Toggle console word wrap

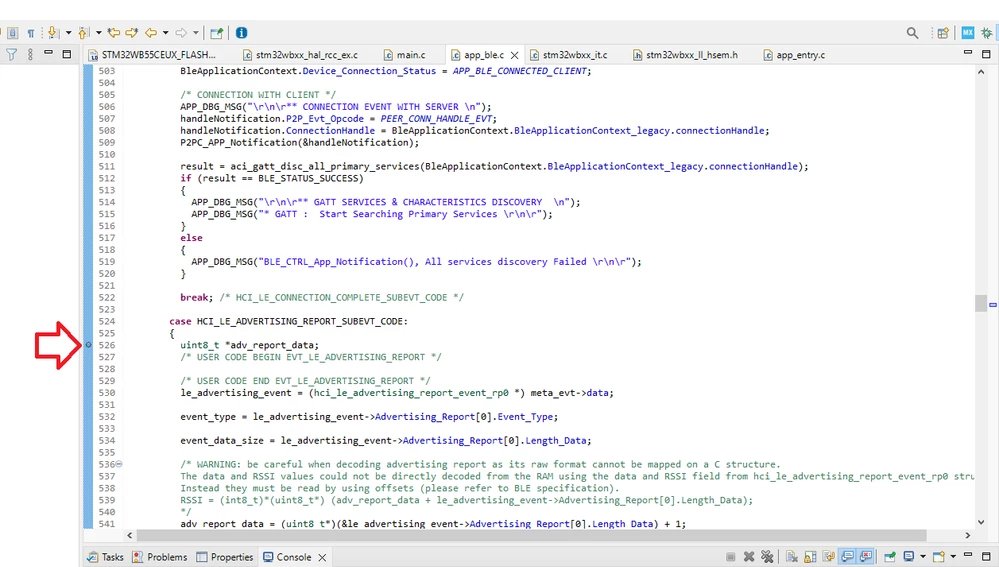(829, 557)
